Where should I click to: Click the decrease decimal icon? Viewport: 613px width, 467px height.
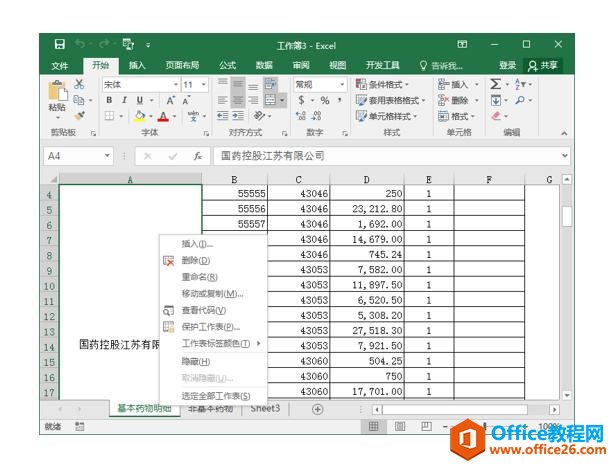(317, 116)
